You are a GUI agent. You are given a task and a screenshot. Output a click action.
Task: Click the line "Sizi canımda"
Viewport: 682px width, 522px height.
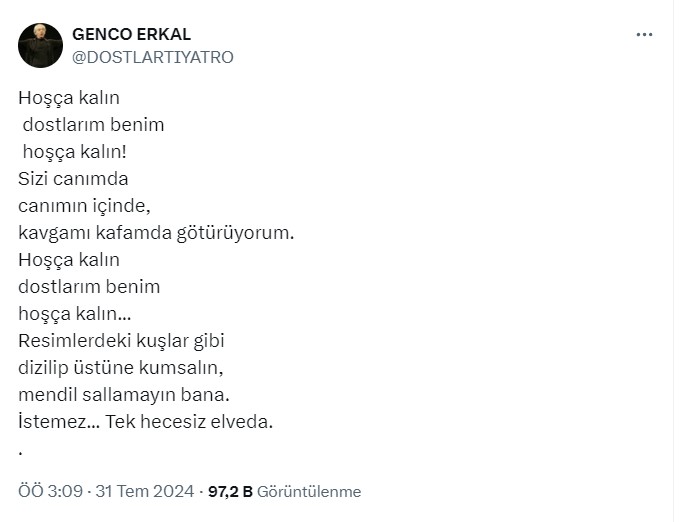coord(73,179)
